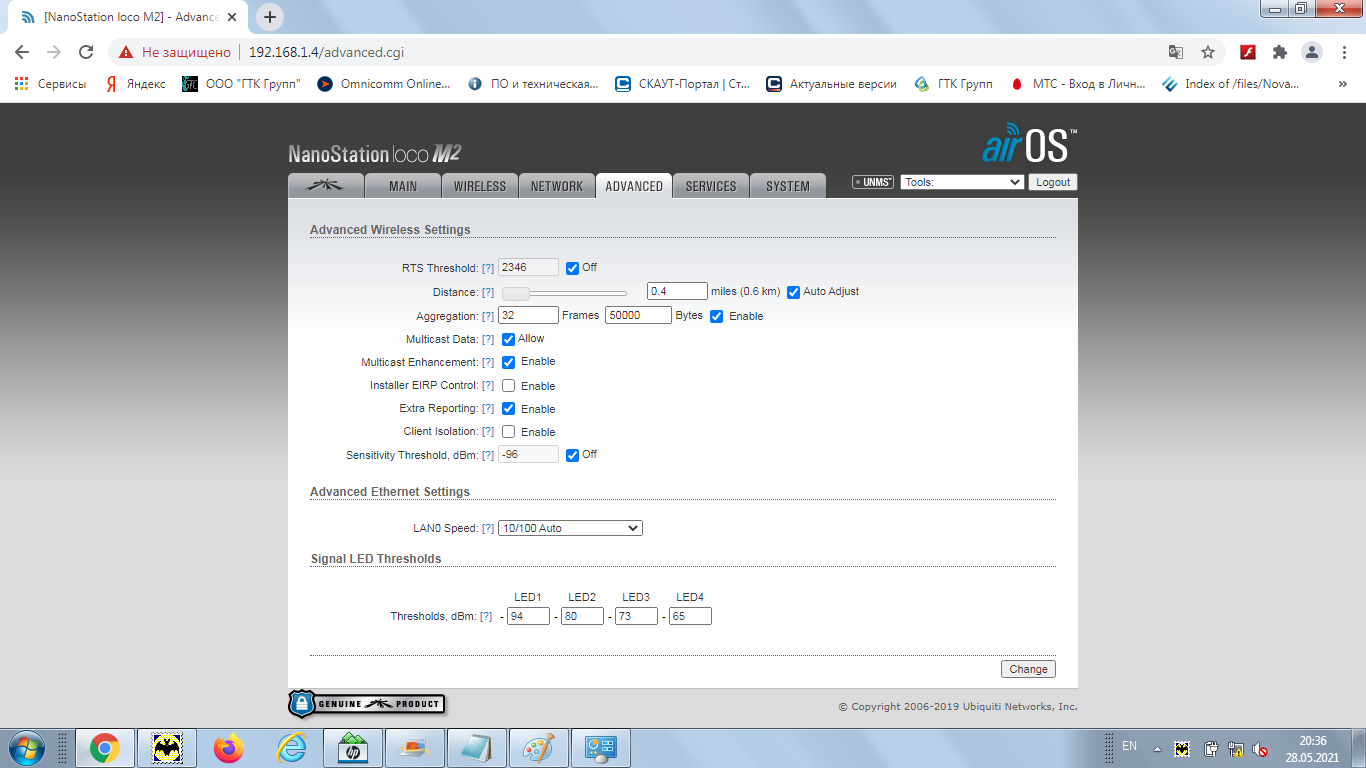Click the Aggregation Frames input field

[528, 315]
